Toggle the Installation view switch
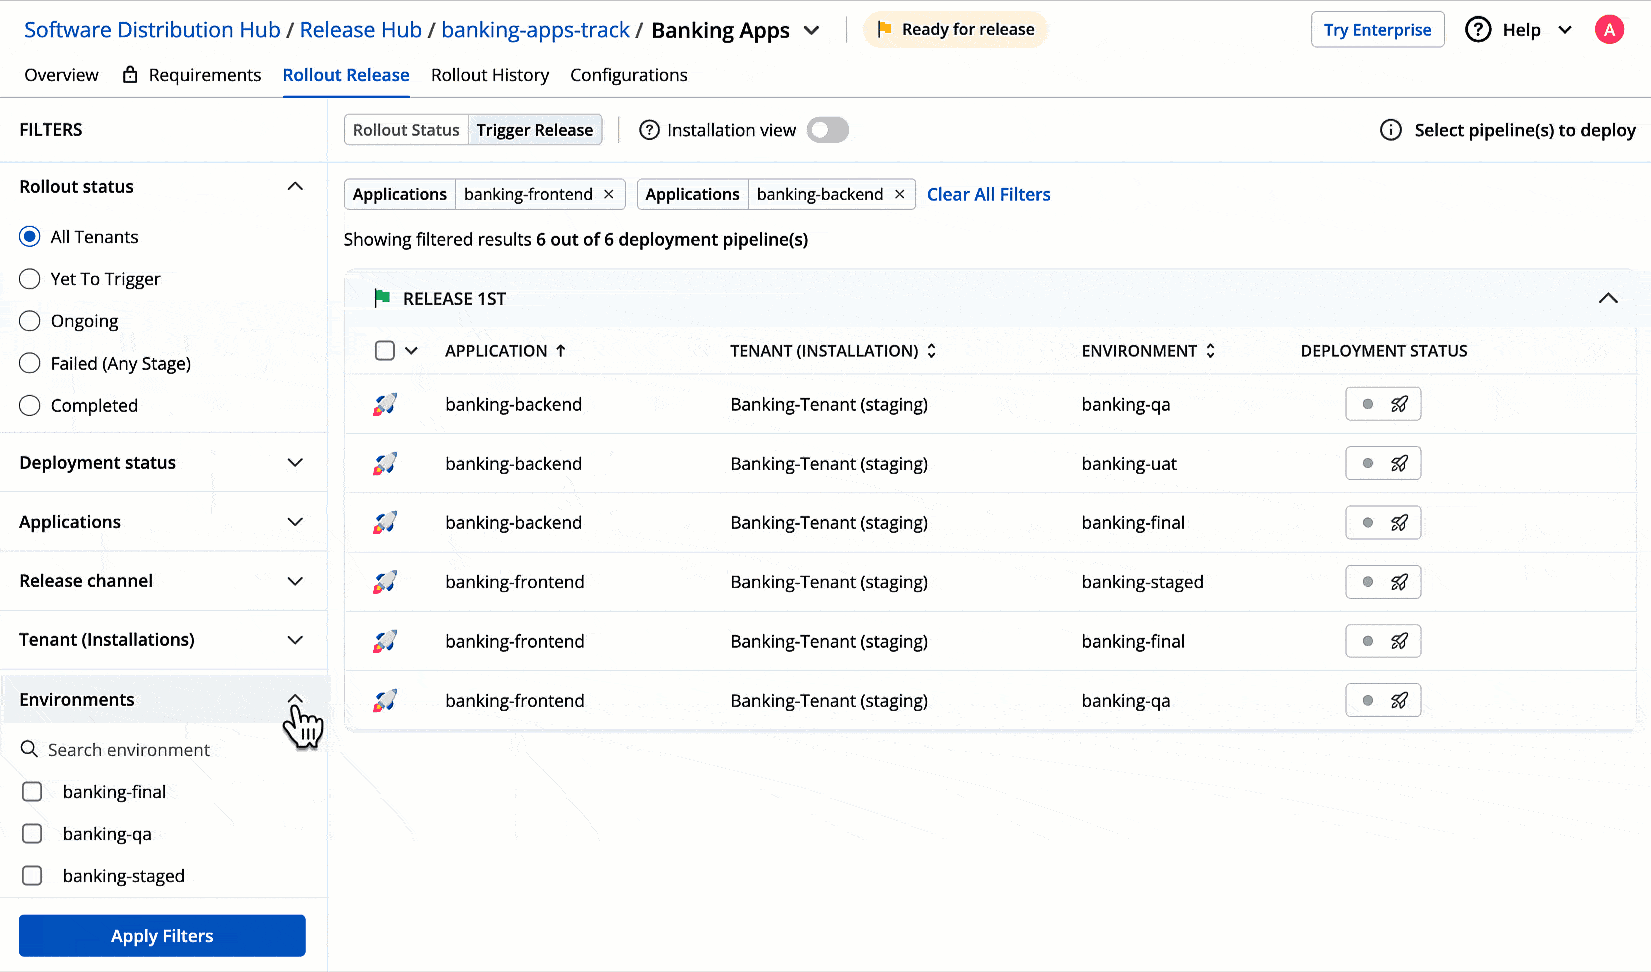 (827, 130)
